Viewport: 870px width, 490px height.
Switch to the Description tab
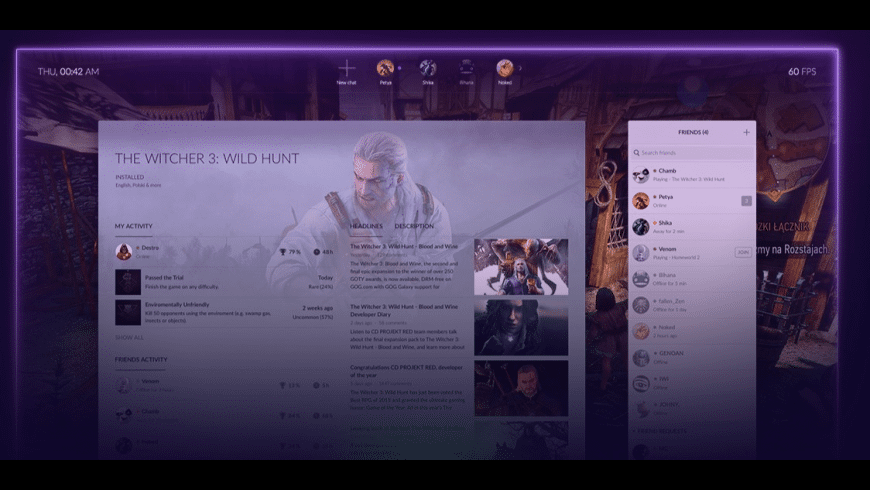[x=414, y=226]
